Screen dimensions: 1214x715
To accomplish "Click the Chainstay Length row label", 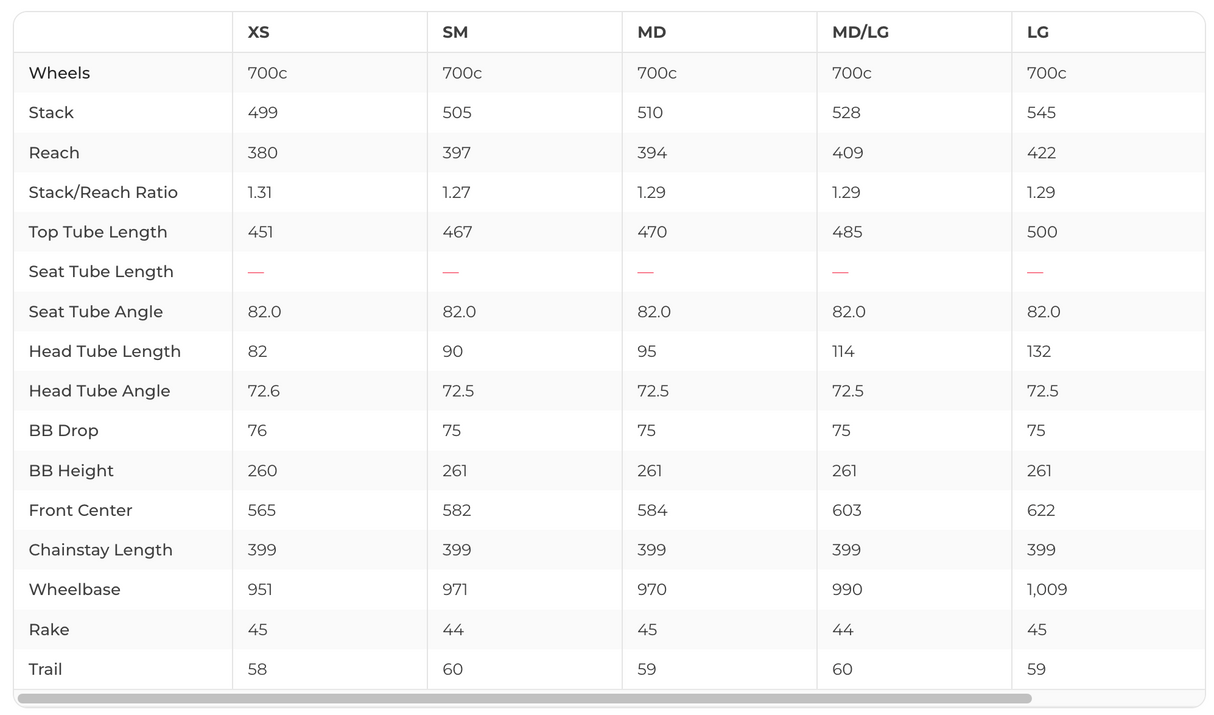I will tap(101, 550).
